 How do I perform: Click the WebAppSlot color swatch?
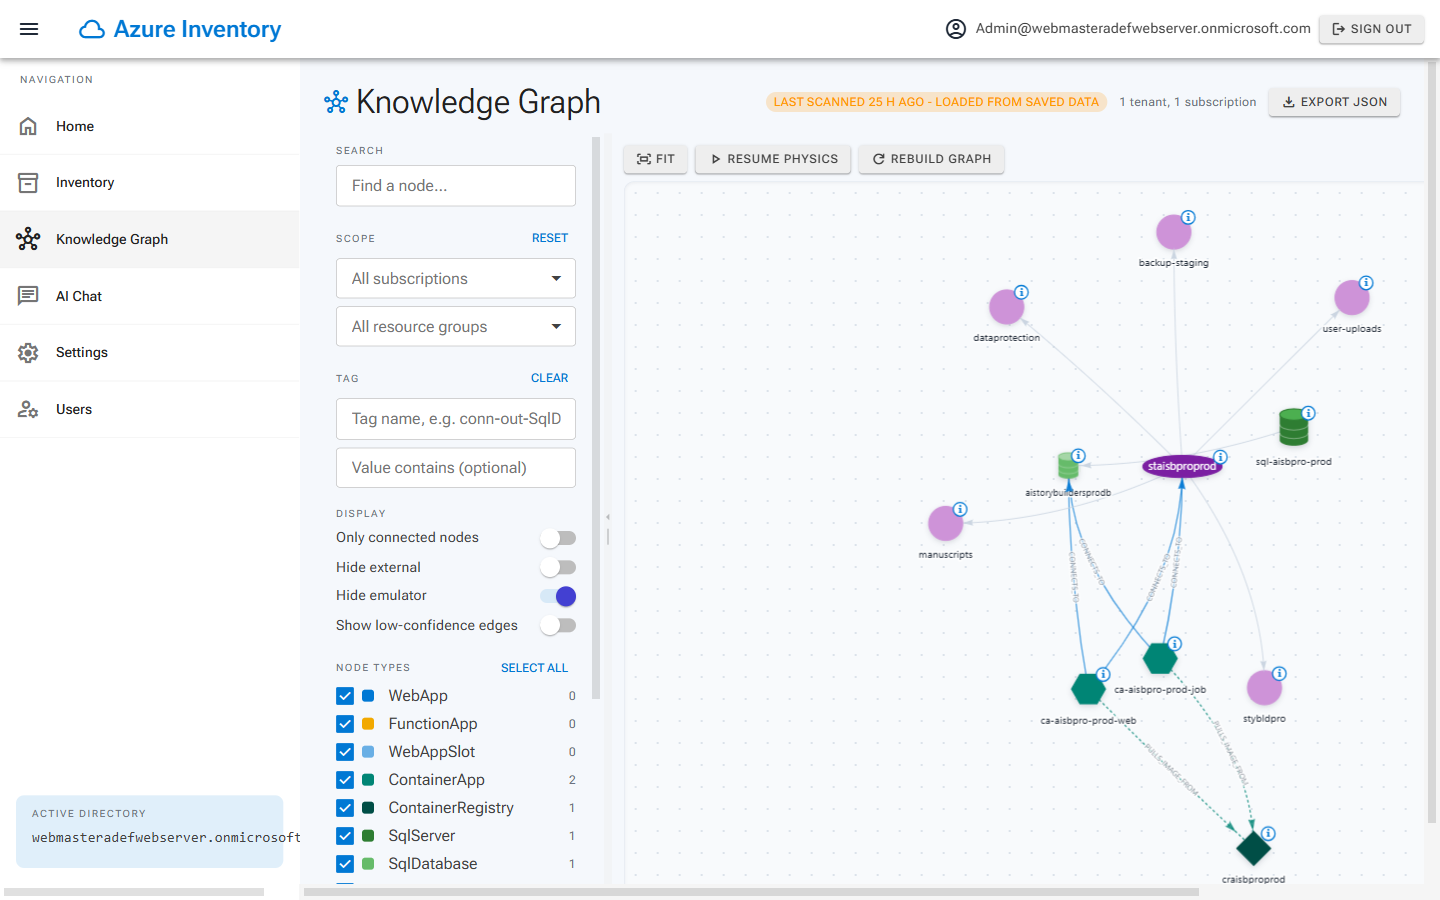click(x=368, y=752)
